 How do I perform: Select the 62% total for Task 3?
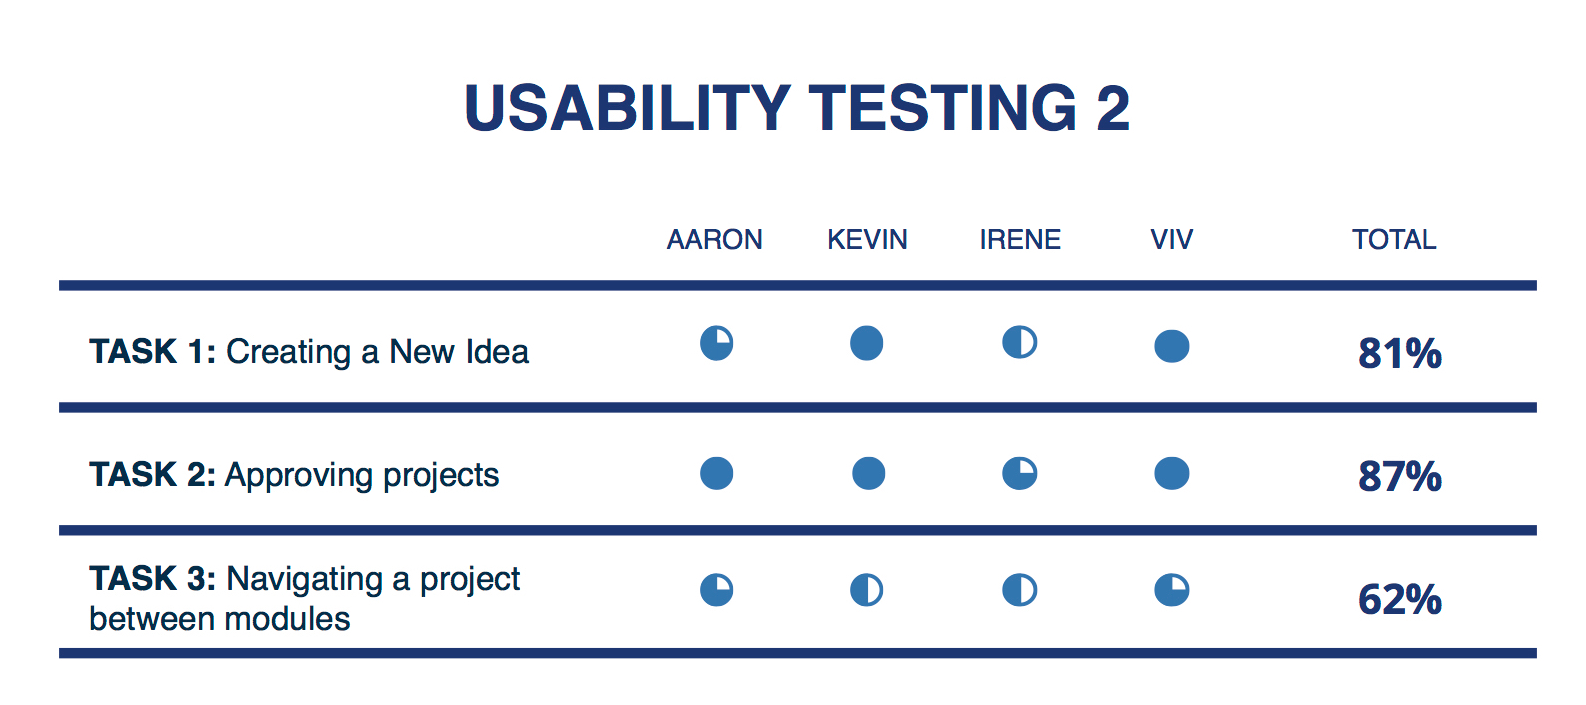coord(1400,600)
